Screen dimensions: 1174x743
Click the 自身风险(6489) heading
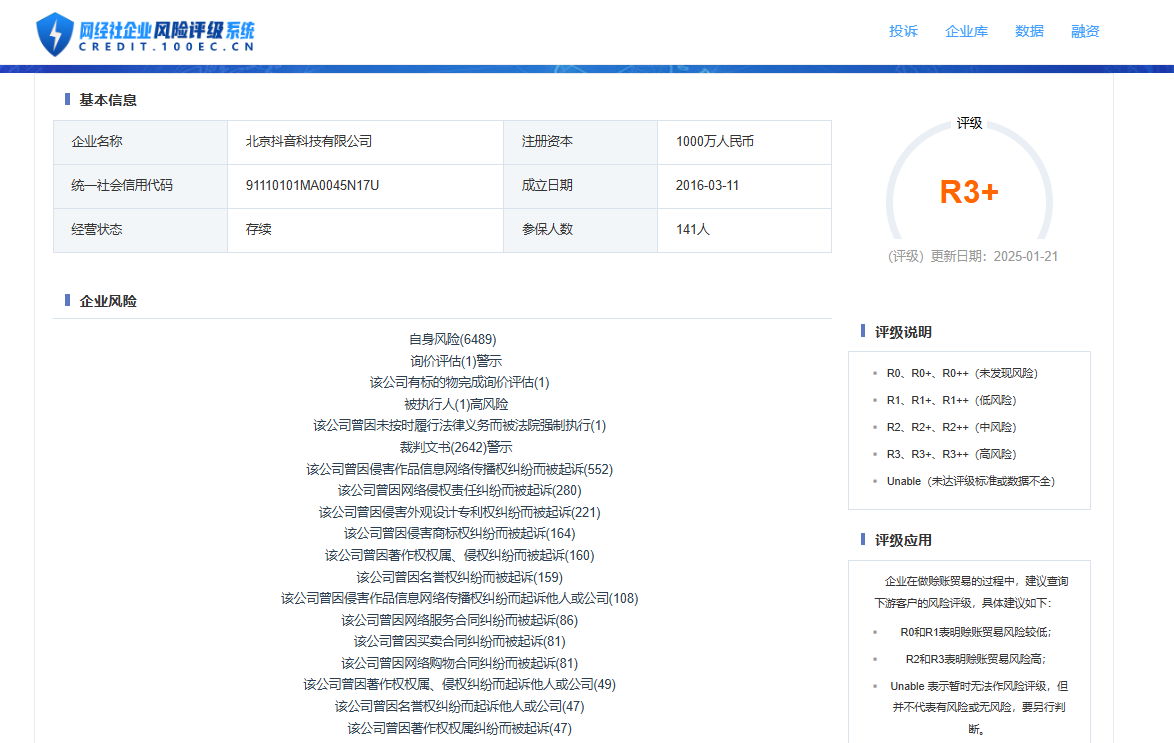pyautogui.click(x=452, y=339)
